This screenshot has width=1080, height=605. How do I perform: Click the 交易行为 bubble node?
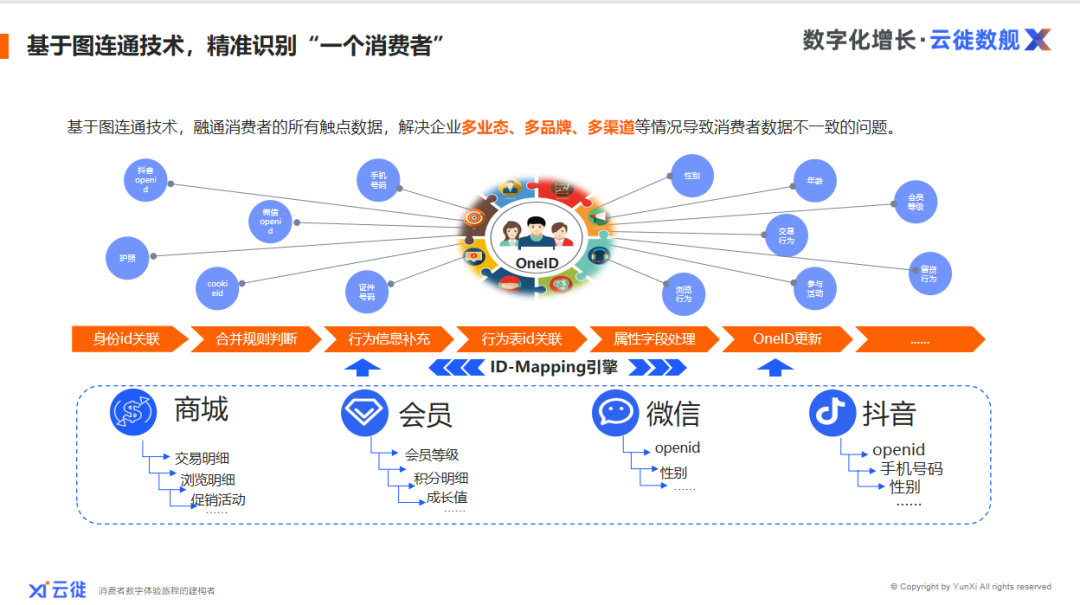(787, 236)
